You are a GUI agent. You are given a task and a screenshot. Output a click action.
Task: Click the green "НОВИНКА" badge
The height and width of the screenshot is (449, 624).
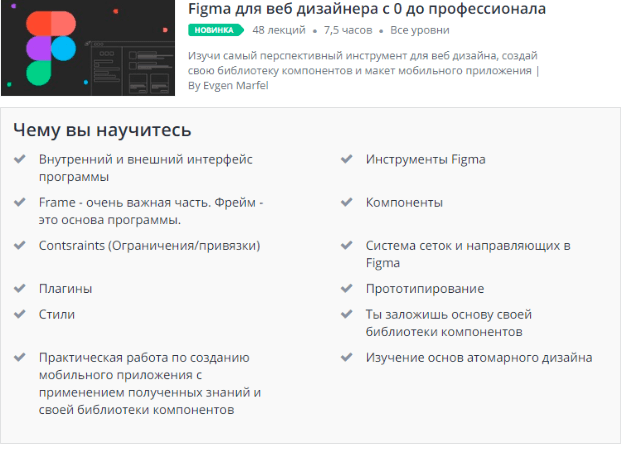[x=216, y=30]
